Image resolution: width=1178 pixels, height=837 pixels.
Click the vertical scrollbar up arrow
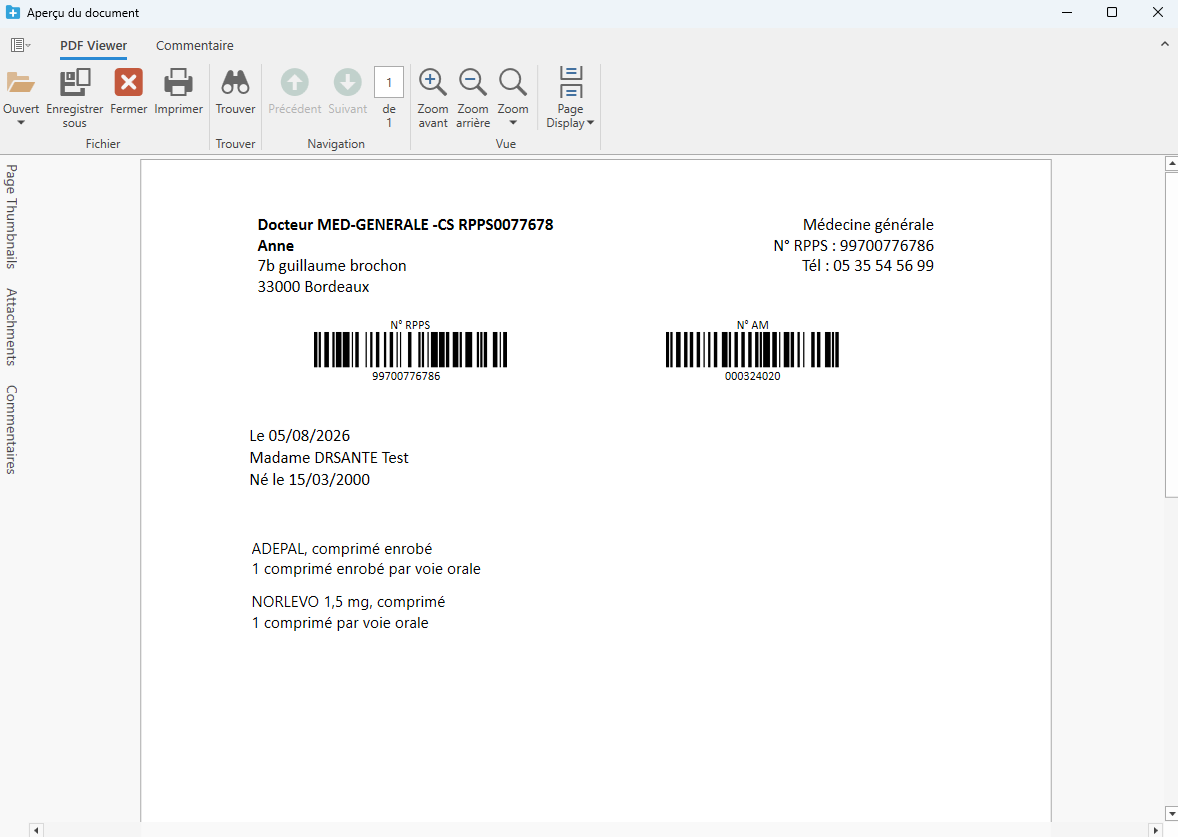pyautogui.click(x=1171, y=163)
